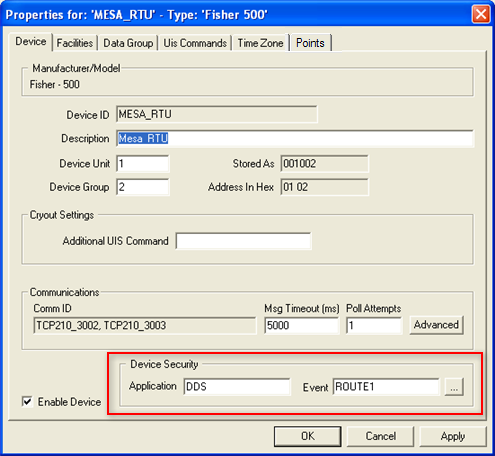Click the Apply button

click(453, 436)
